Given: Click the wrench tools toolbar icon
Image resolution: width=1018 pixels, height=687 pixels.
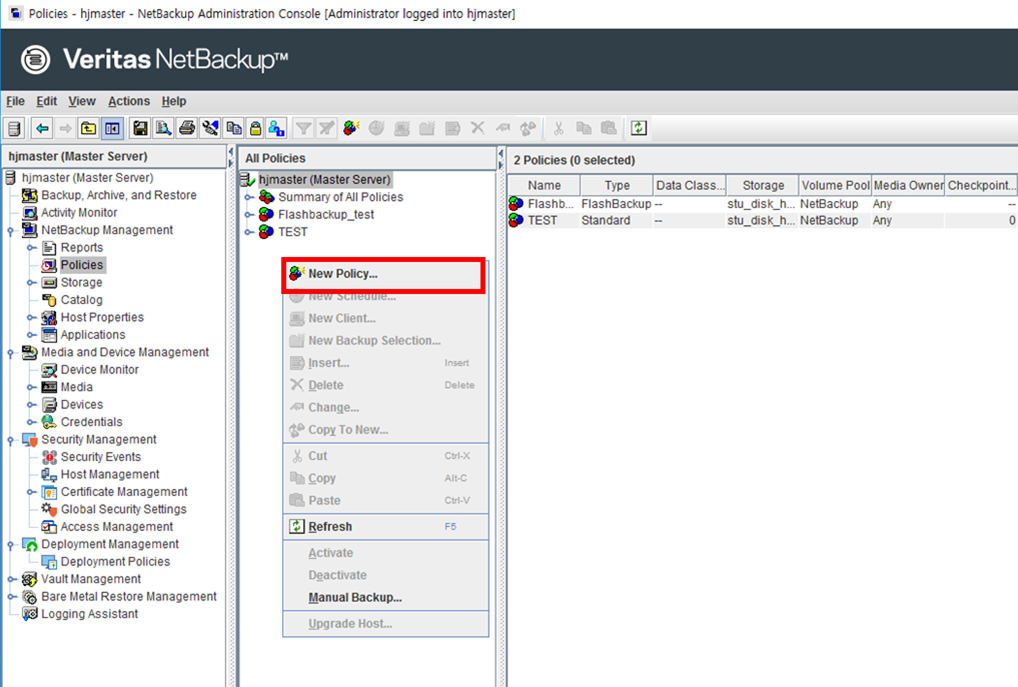Looking at the screenshot, I should [210, 129].
